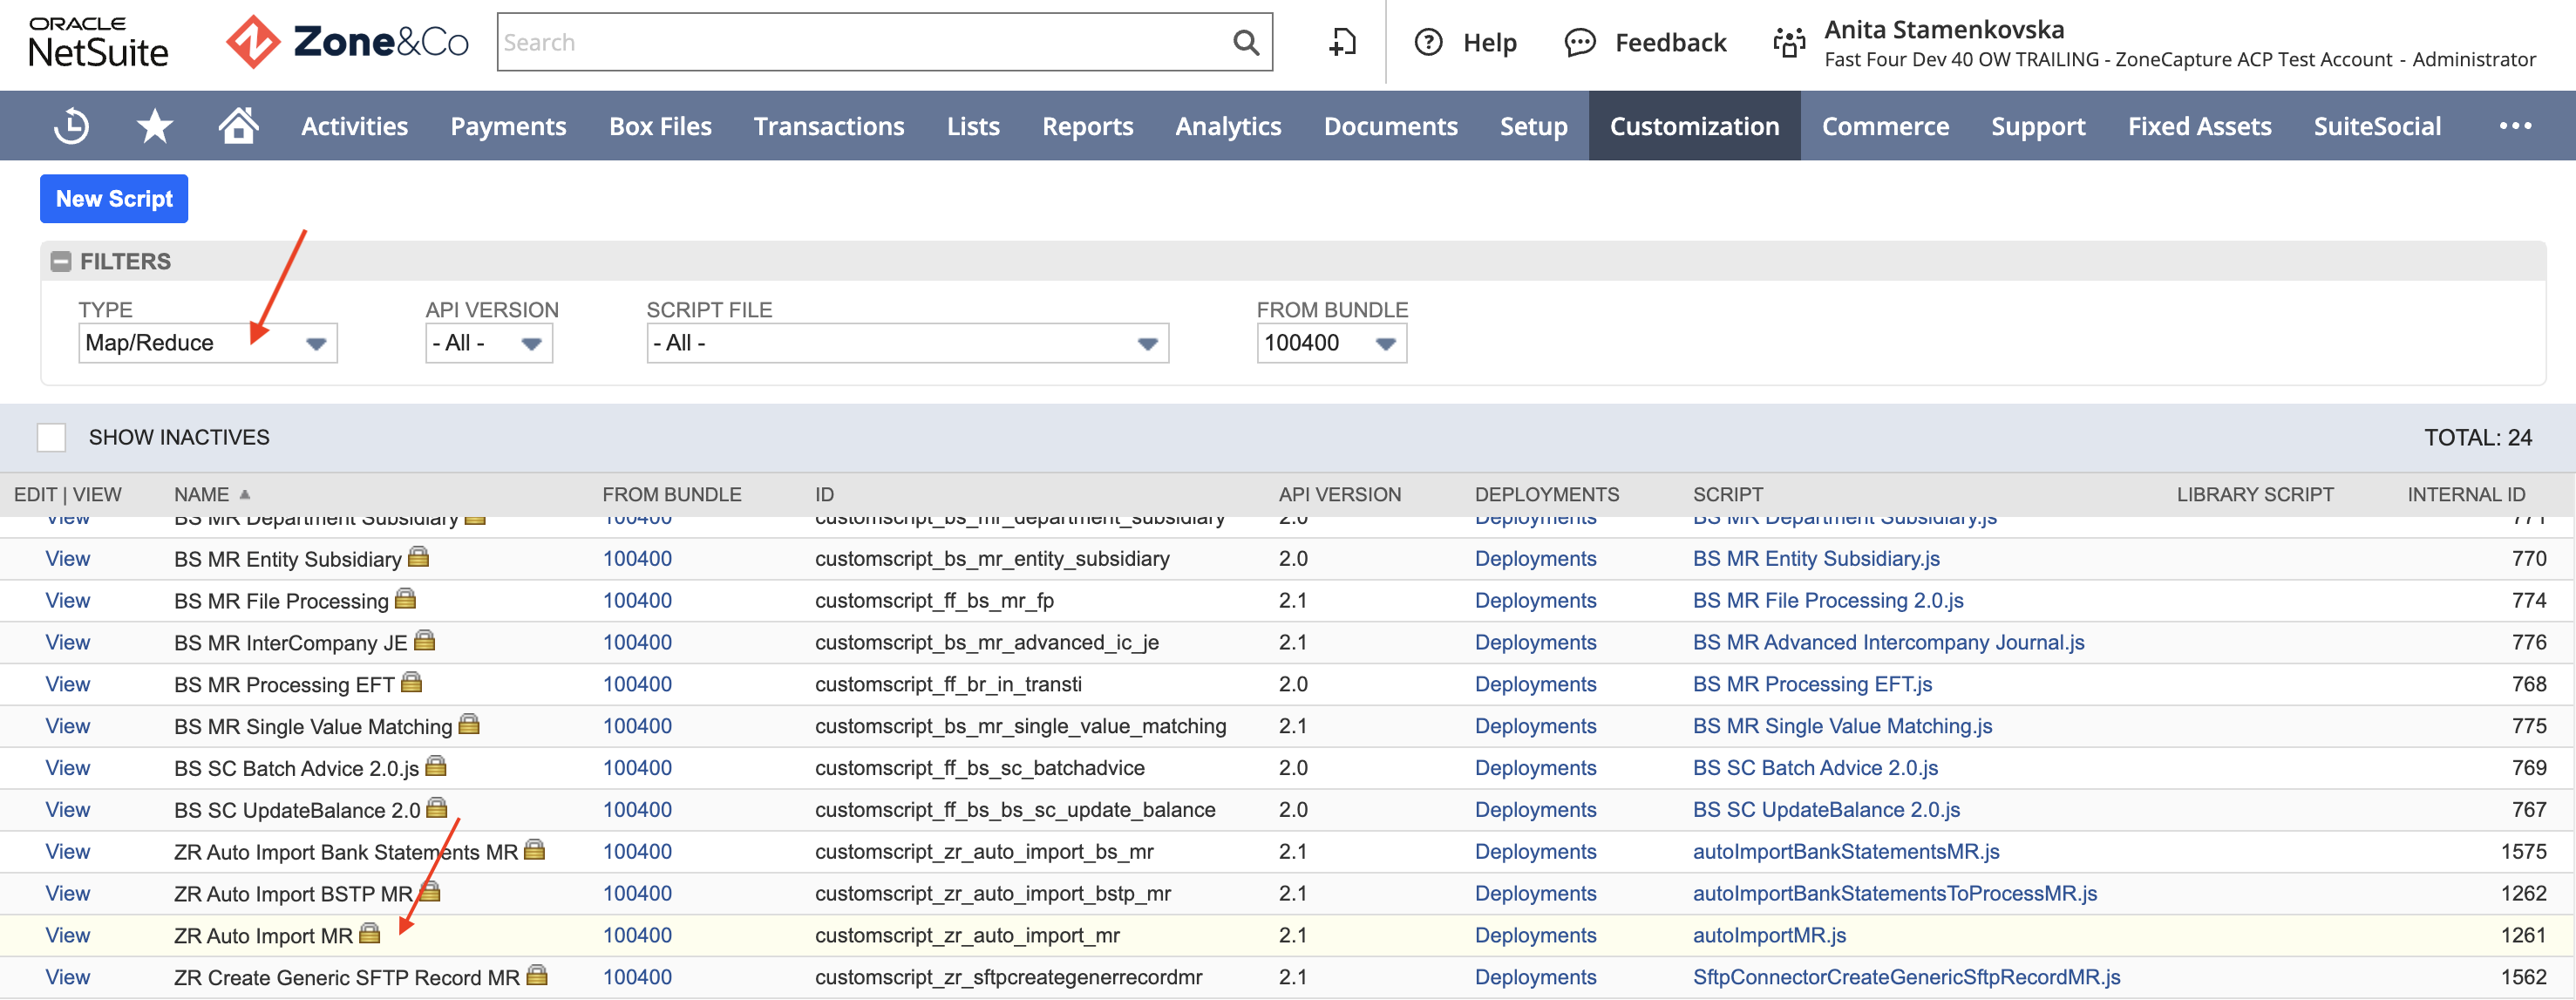2576x1000 pixels.
Task: Open the more menu ellipsis icon
Action: [2515, 126]
